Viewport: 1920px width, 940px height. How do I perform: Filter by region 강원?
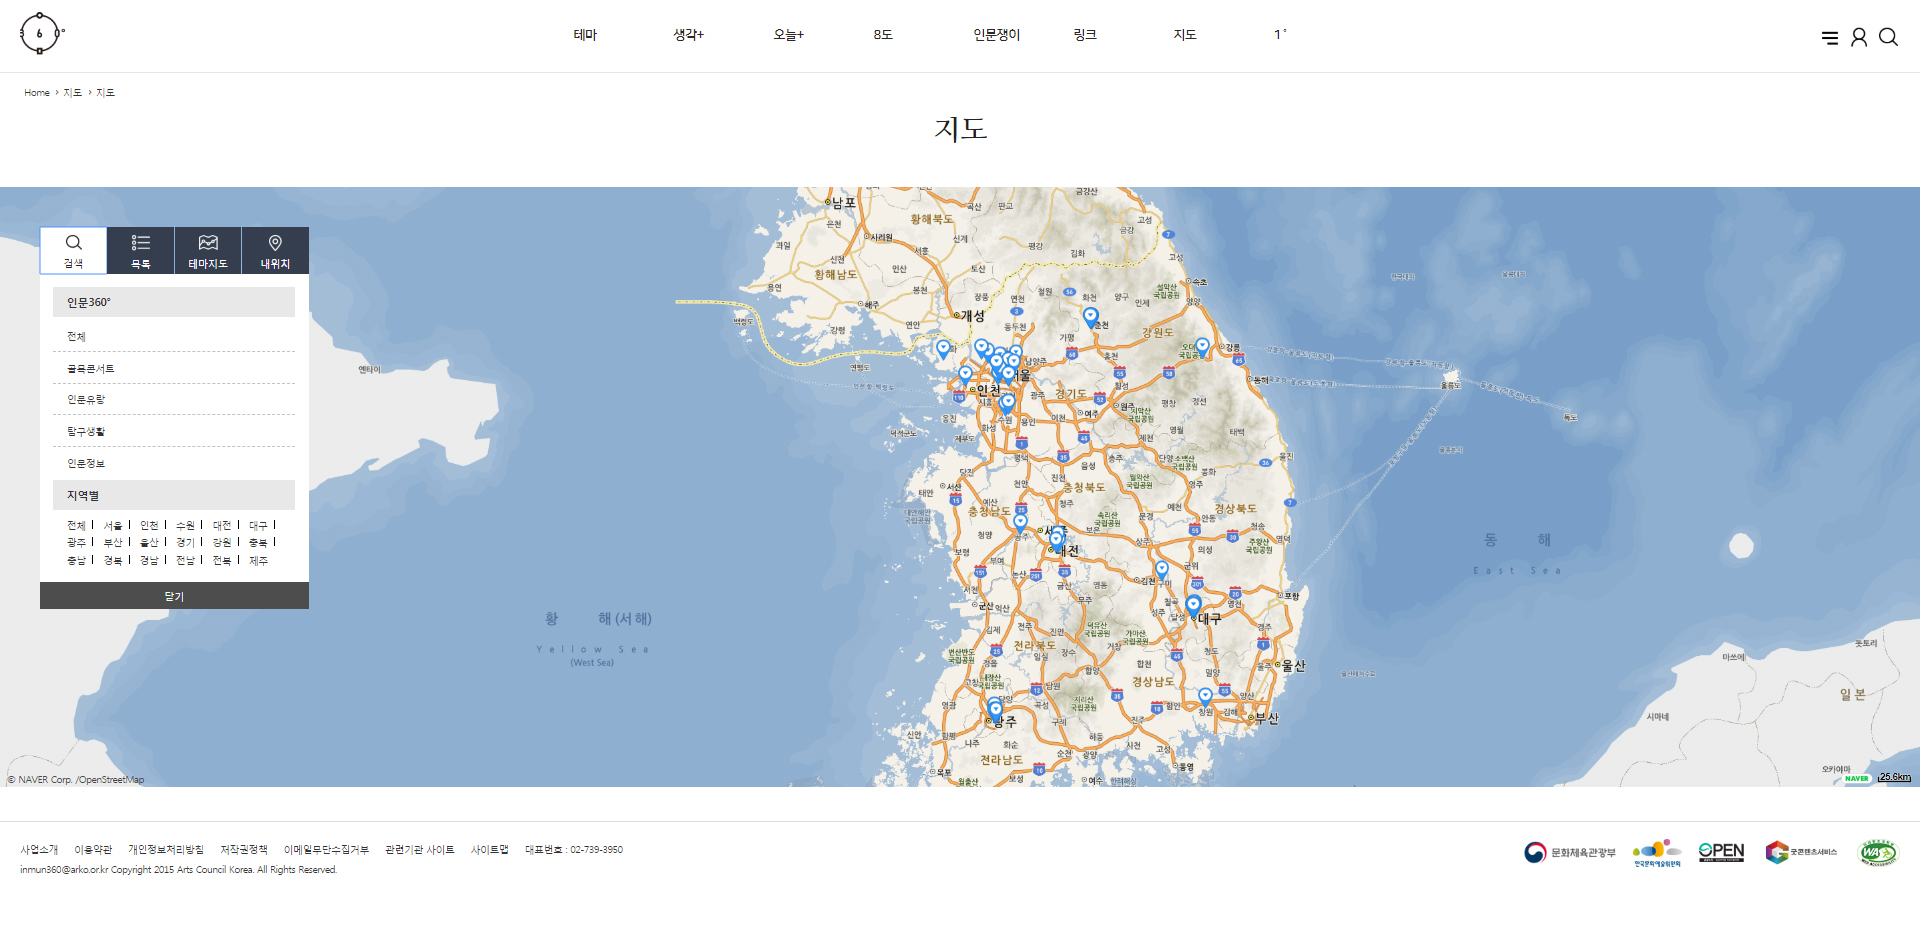point(222,542)
